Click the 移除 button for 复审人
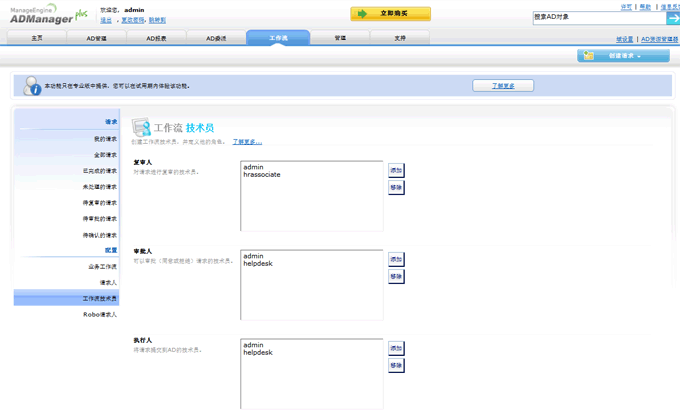680x414 pixels. [396, 188]
